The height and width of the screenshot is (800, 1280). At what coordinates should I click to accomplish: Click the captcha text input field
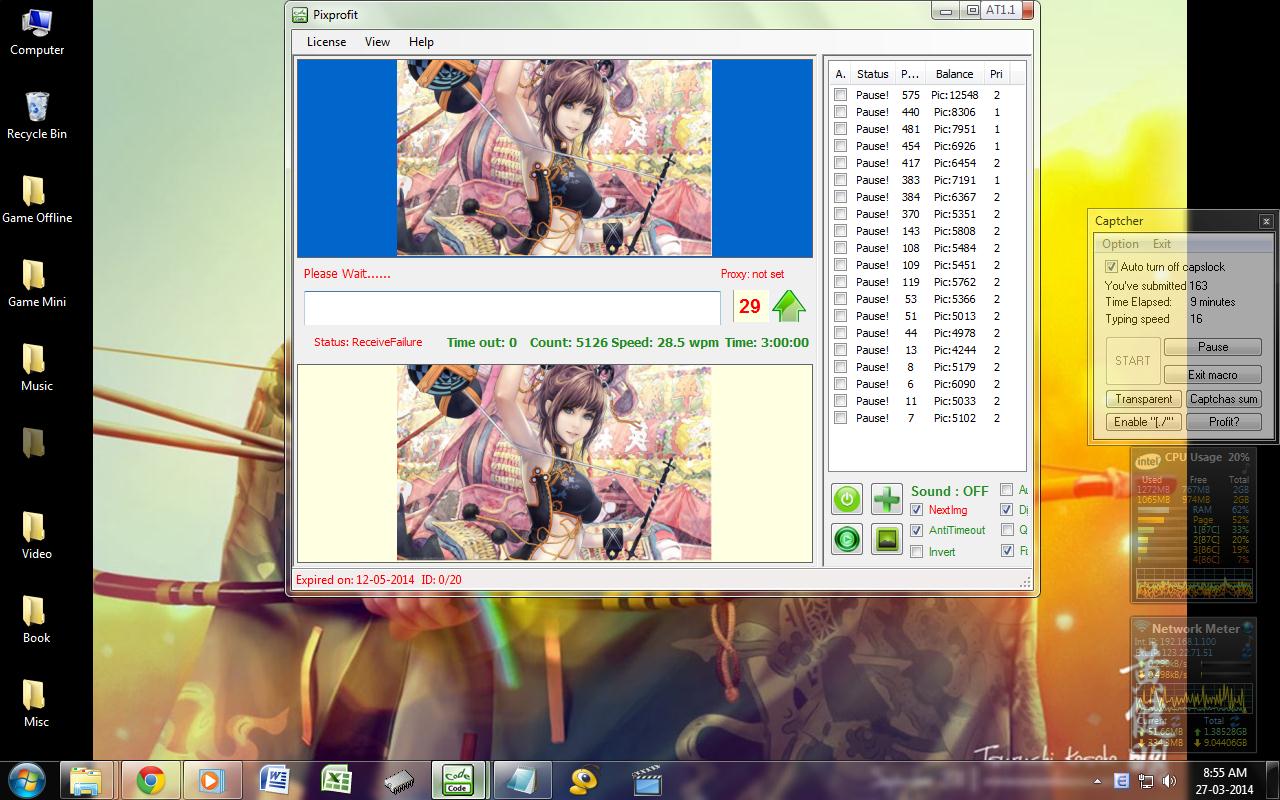click(x=512, y=307)
